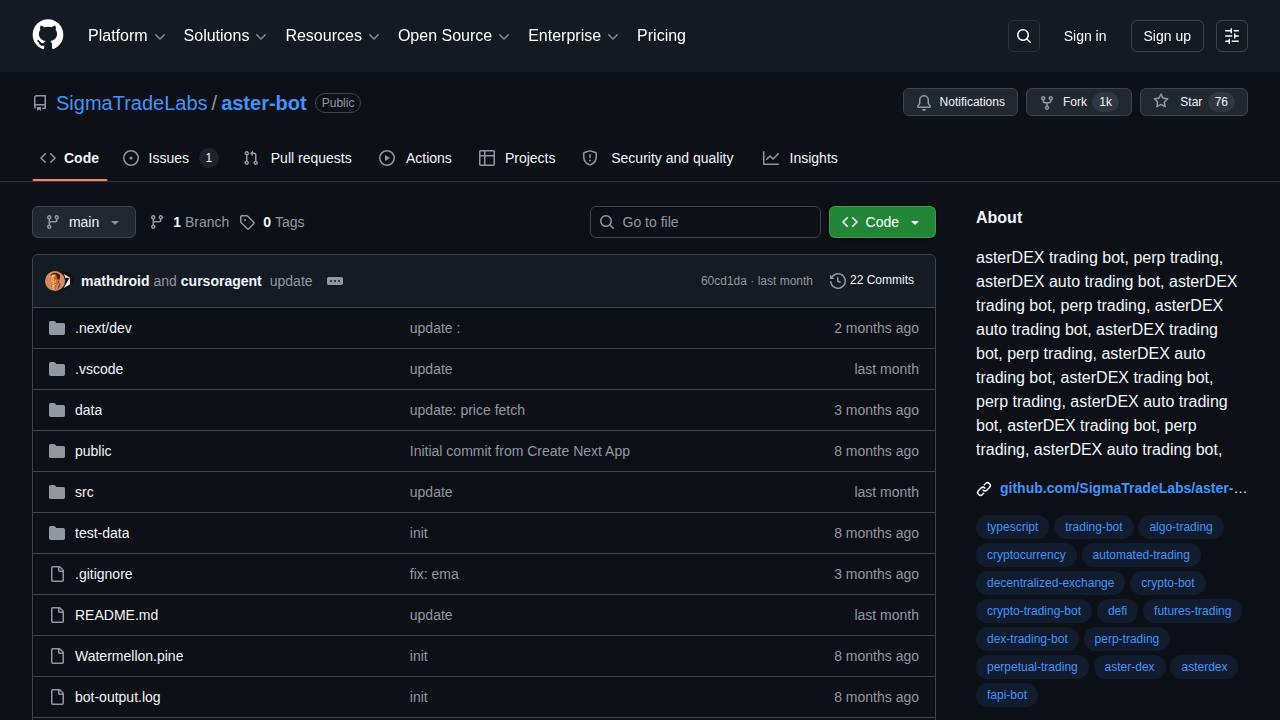Switch to the Actions tab
Image resolution: width=1280 pixels, height=720 pixels.
click(415, 158)
